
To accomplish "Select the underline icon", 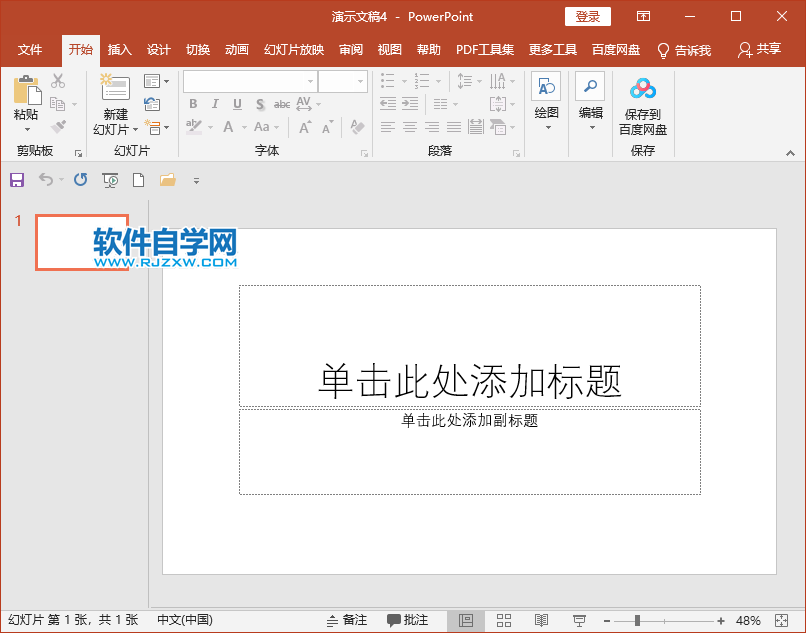I will 237,104.
